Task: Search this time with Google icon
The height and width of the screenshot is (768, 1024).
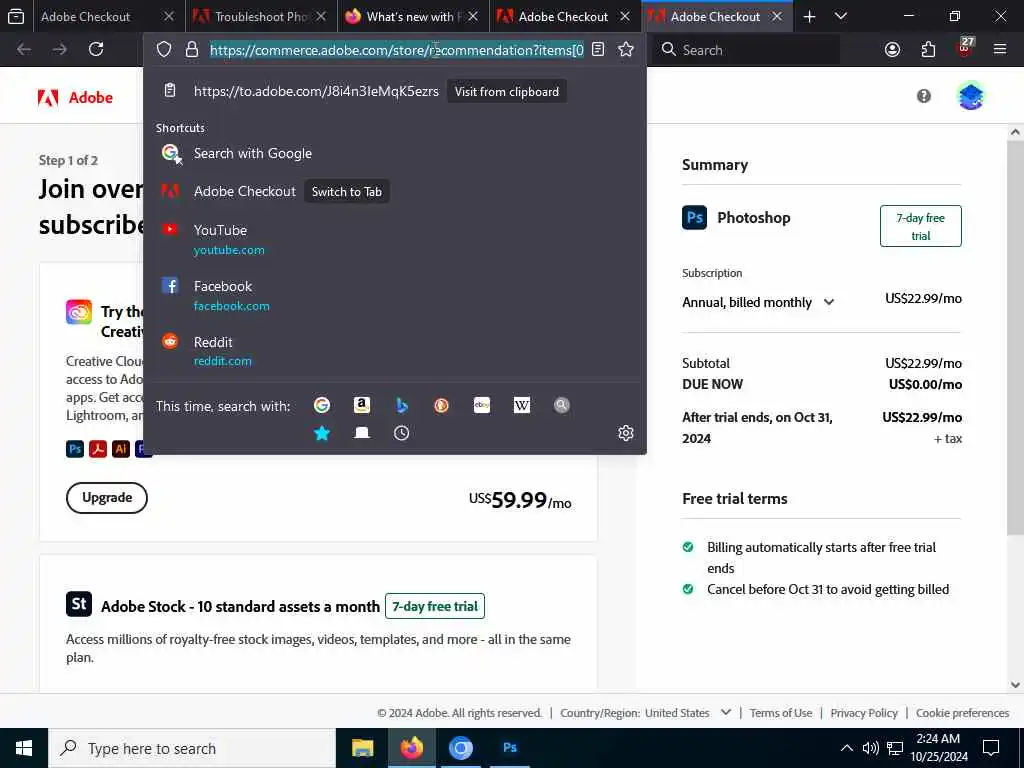Action: [x=322, y=406]
